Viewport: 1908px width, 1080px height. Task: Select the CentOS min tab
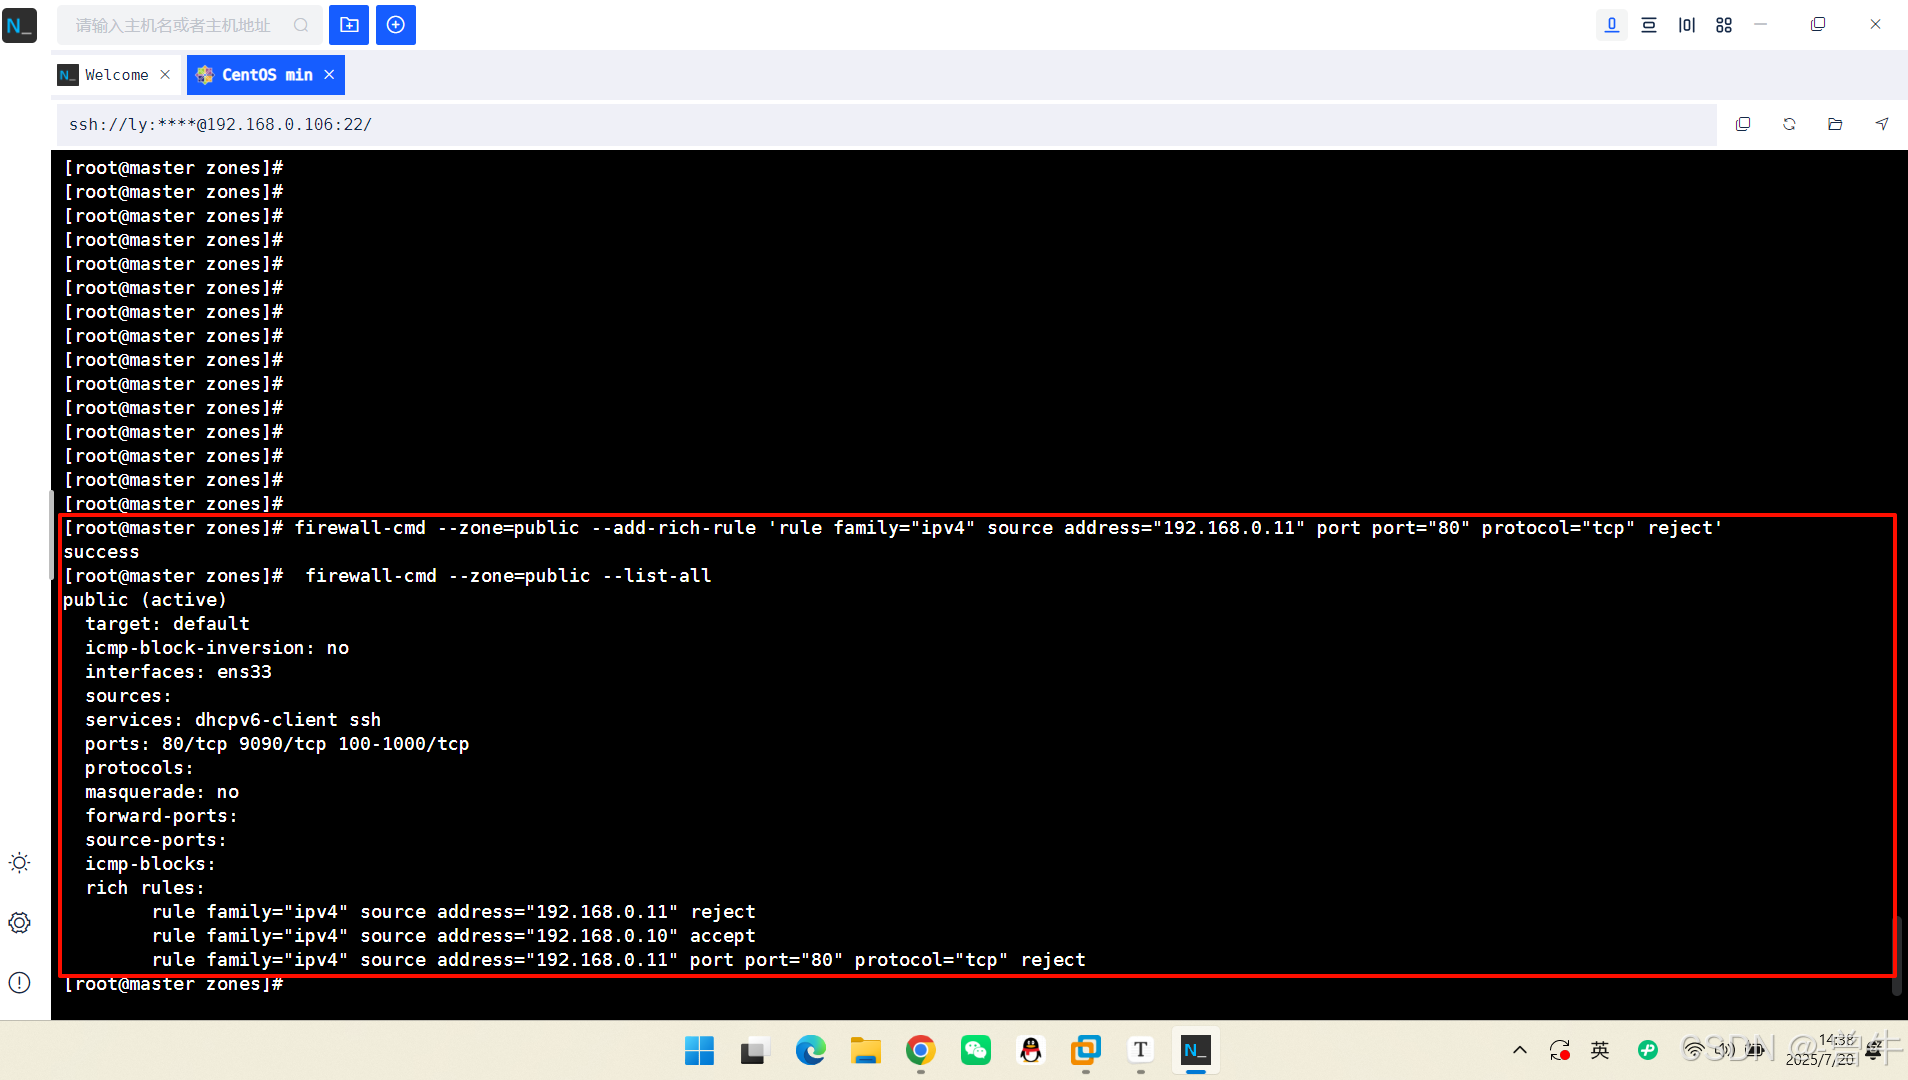tap(266, 75)
